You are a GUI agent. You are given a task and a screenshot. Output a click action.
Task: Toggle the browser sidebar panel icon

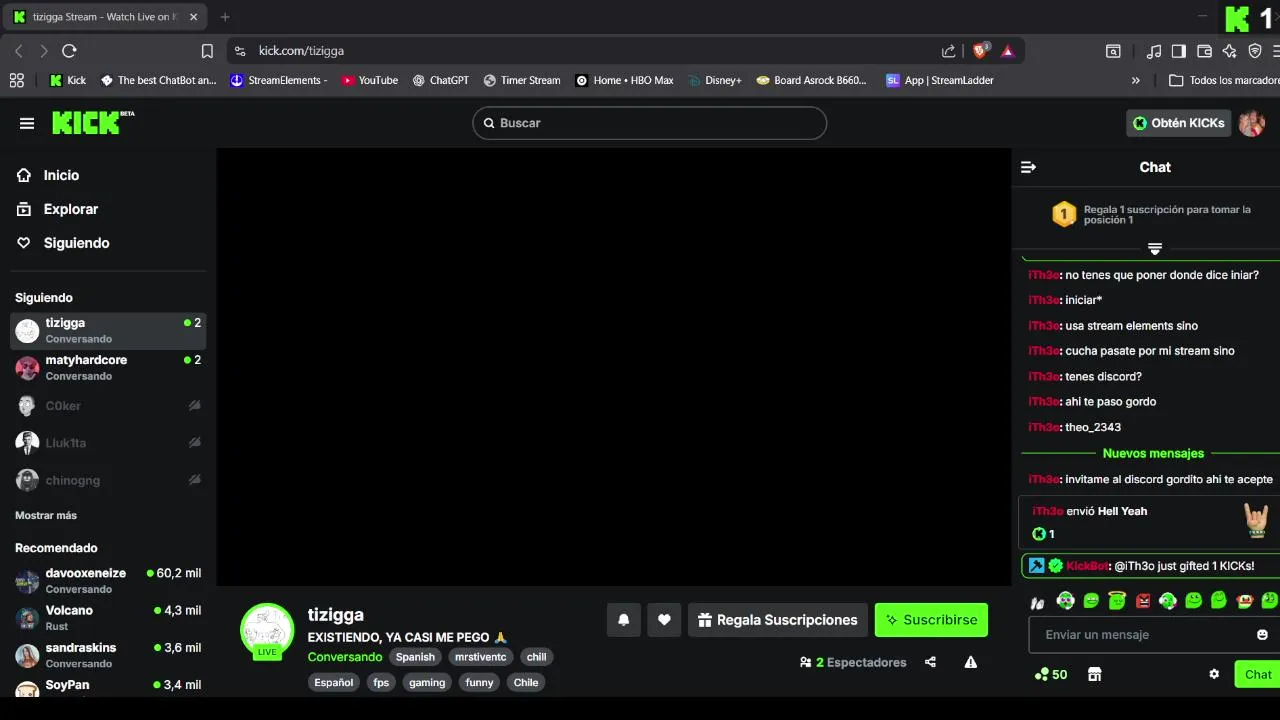click(1179, 51)
